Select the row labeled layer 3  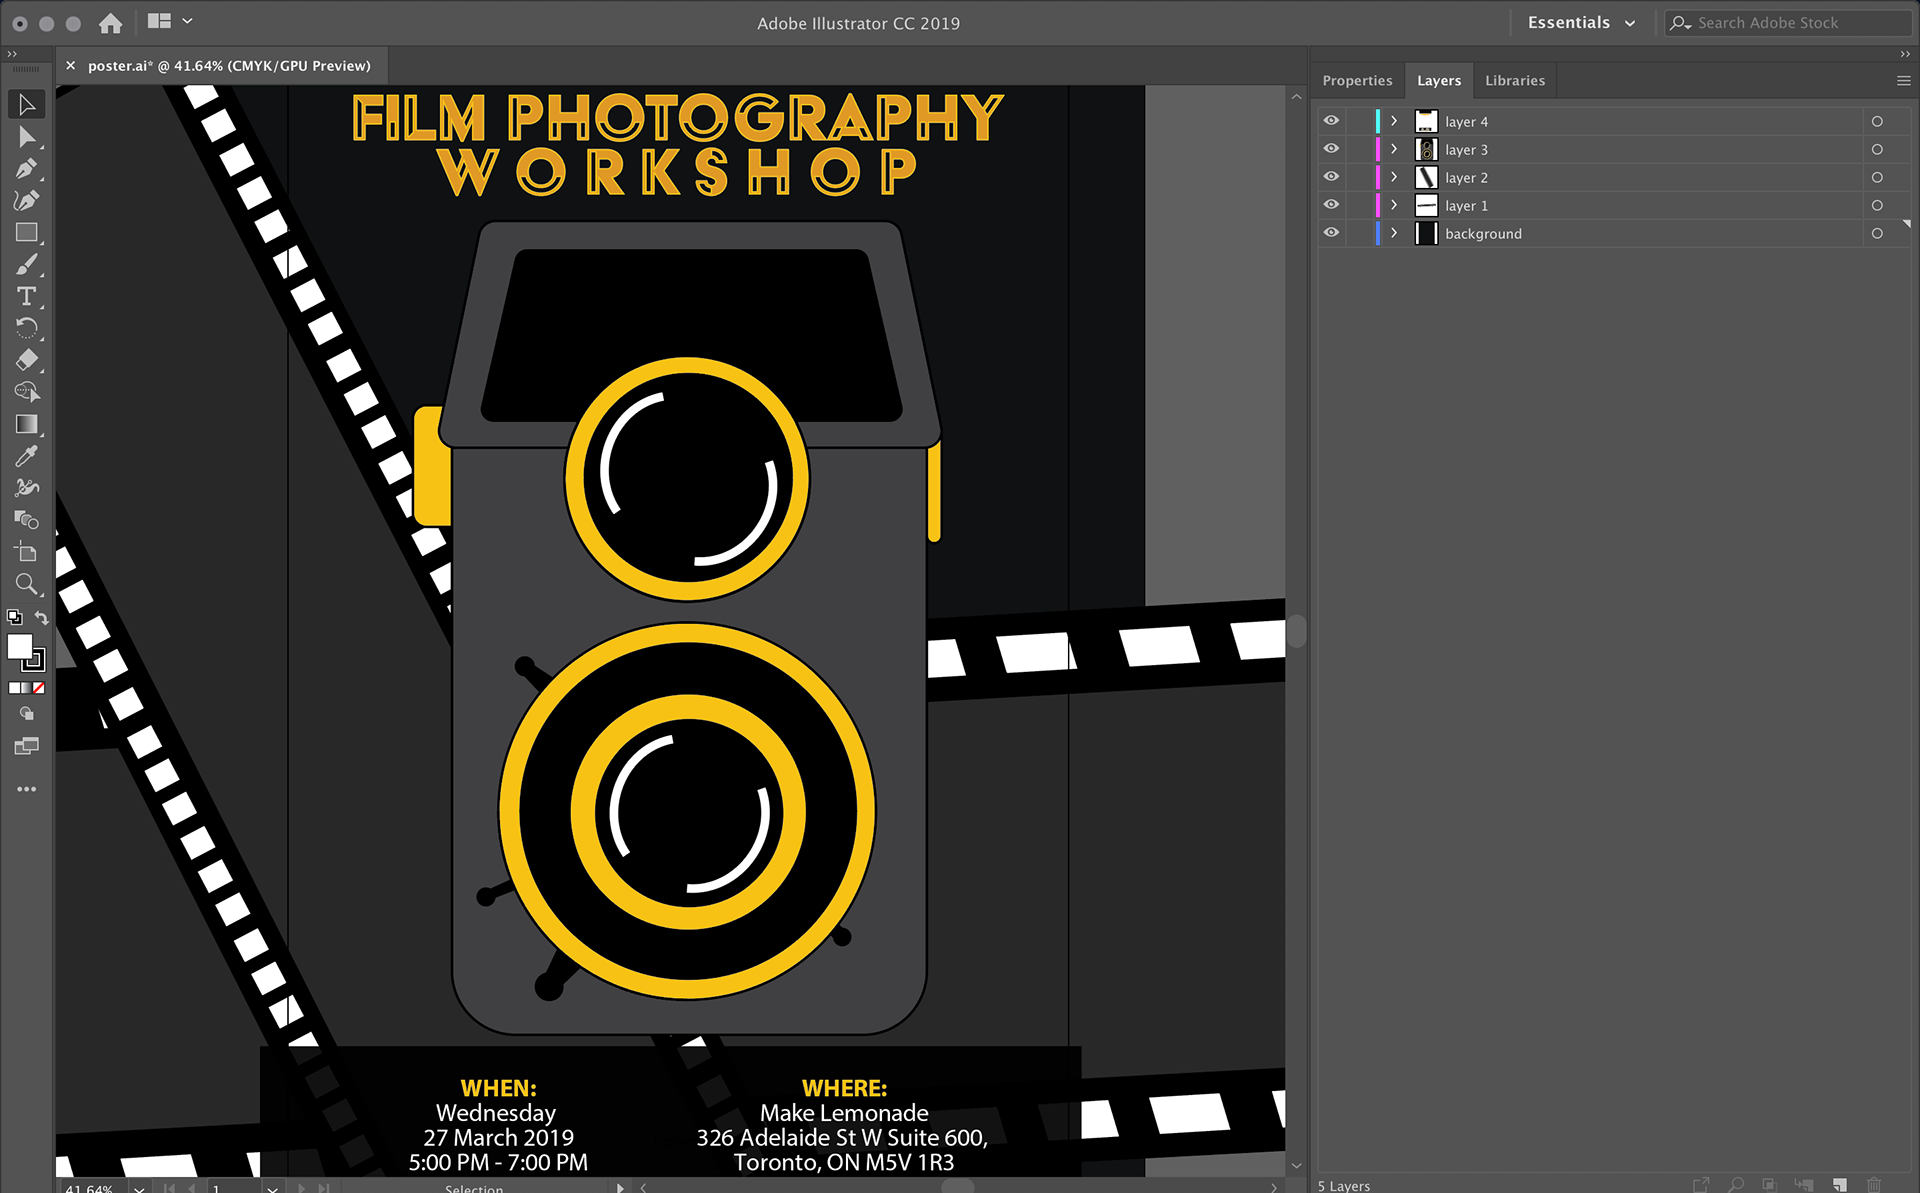pyautogui.click(x=1615, y=149)
